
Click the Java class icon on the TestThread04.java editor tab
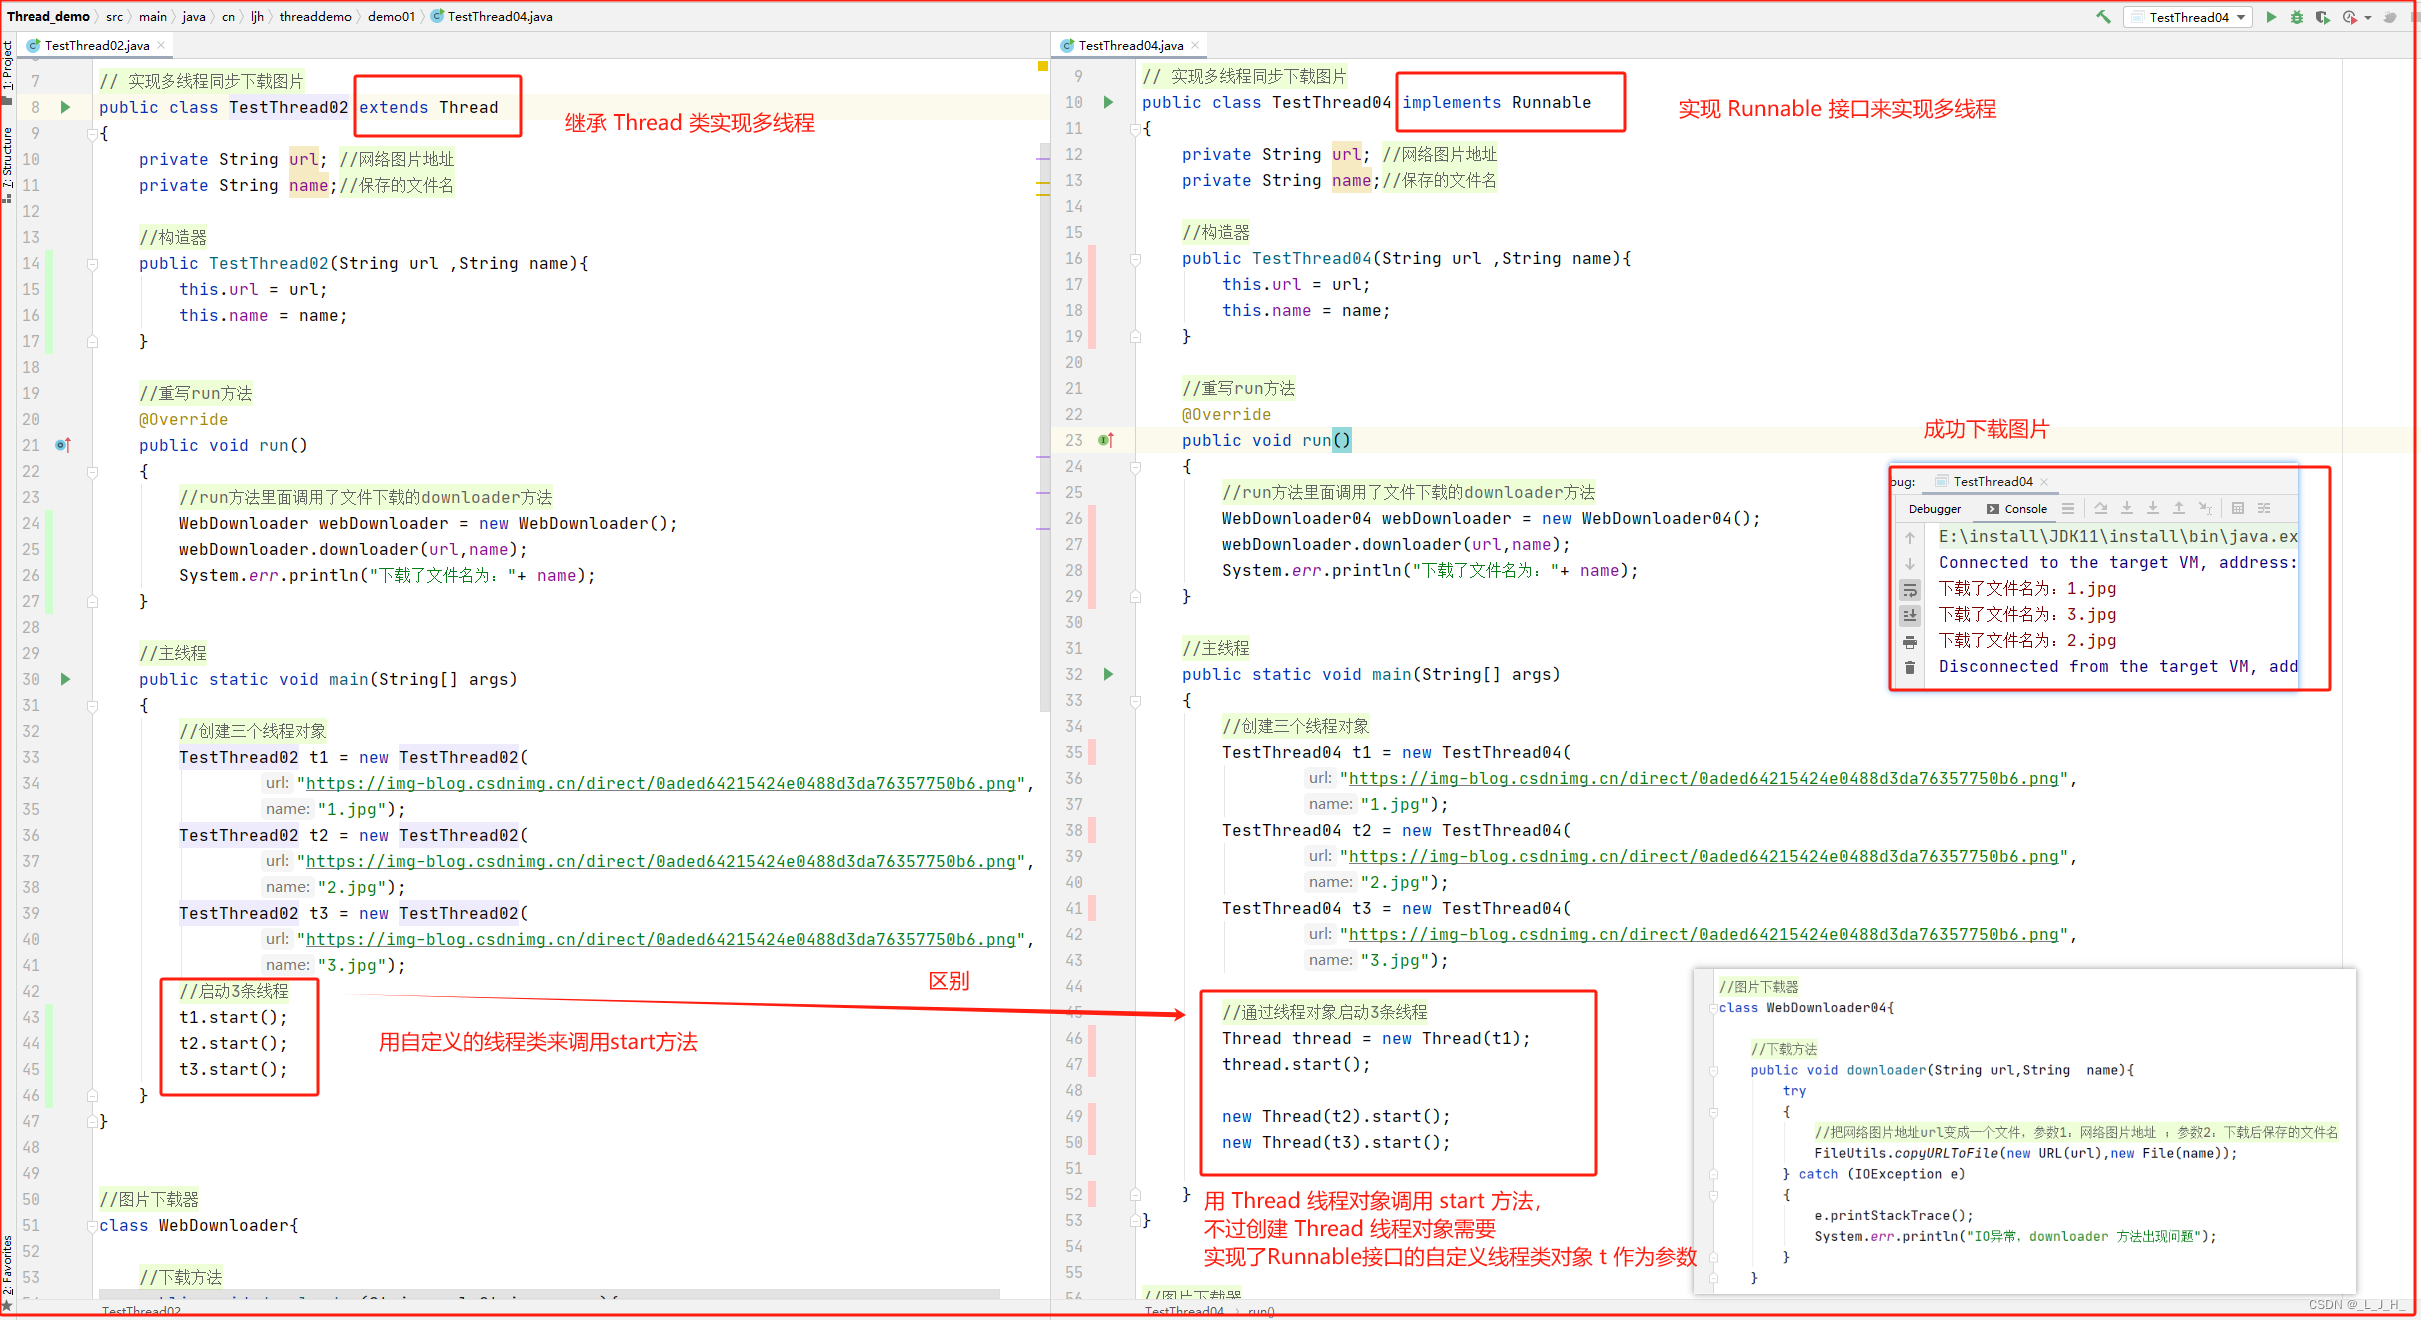click(1067, 45)
